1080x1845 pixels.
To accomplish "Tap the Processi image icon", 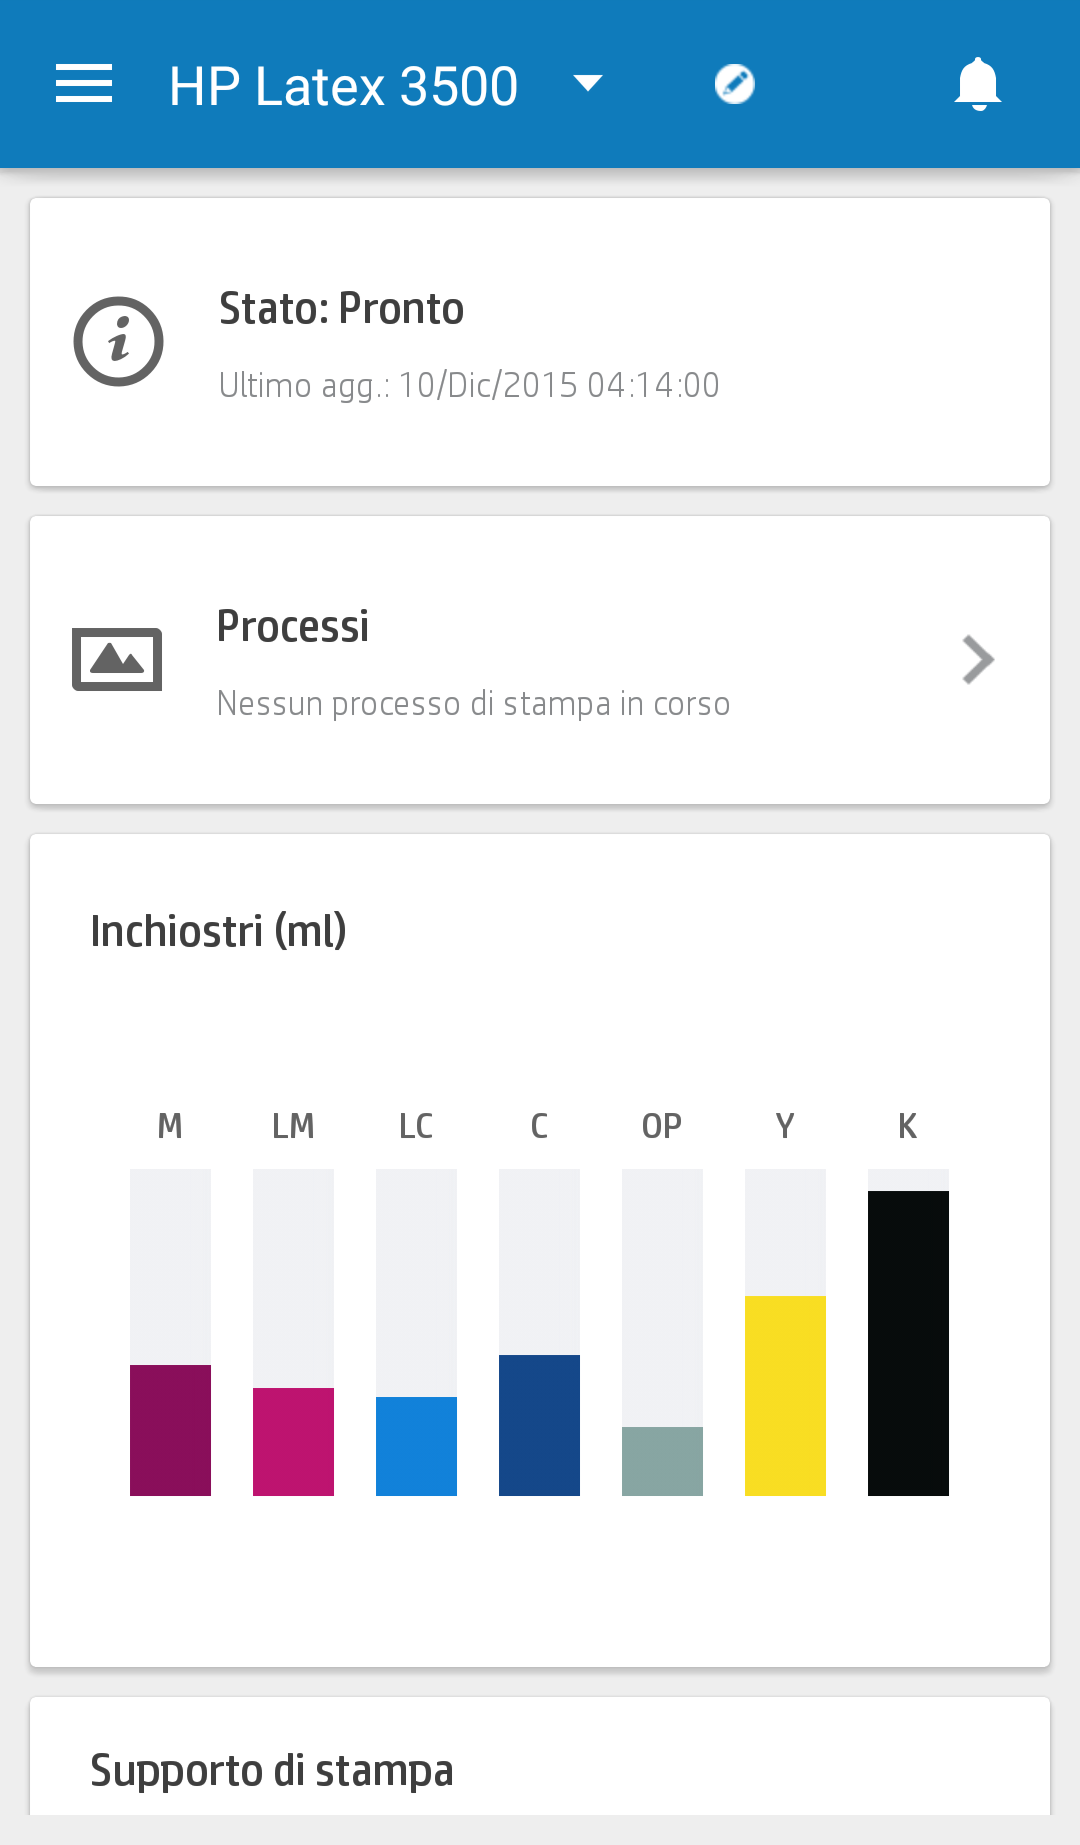I will click(117, 659).
